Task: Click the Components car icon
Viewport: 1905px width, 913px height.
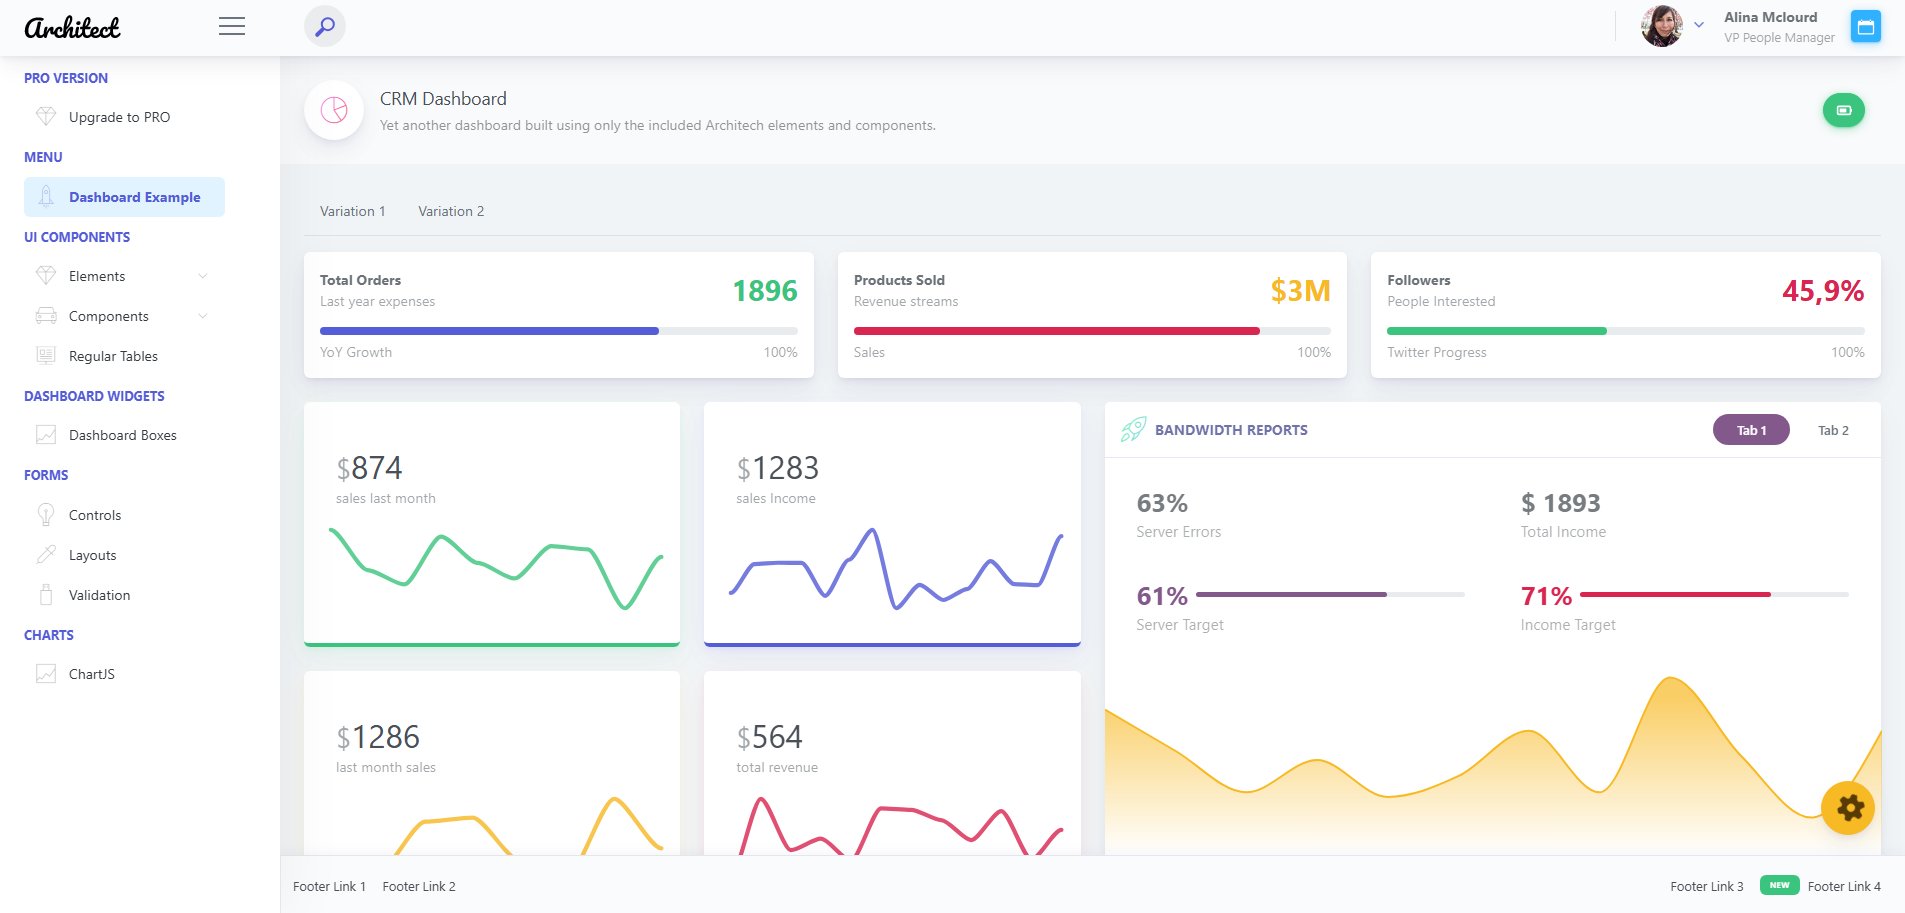Action: (46, 316)
